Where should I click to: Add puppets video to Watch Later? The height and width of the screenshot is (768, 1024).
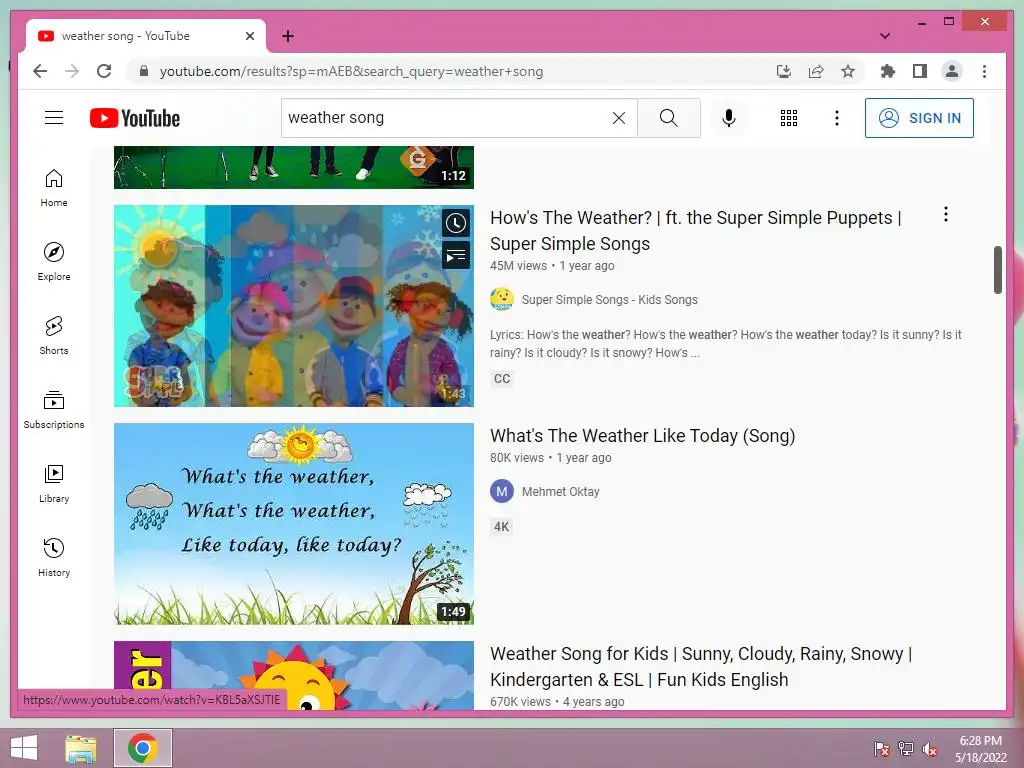[x=456, y=223]
